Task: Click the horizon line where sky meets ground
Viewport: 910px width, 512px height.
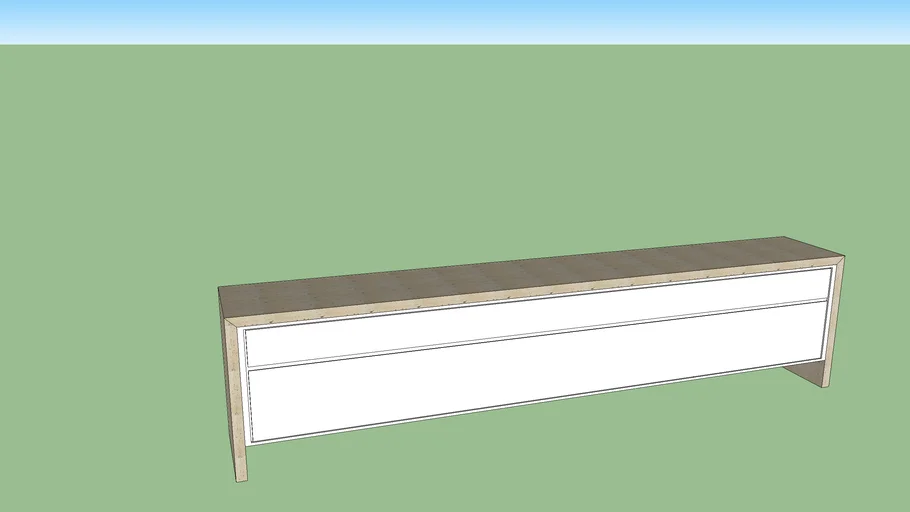Action: [455, 45]
